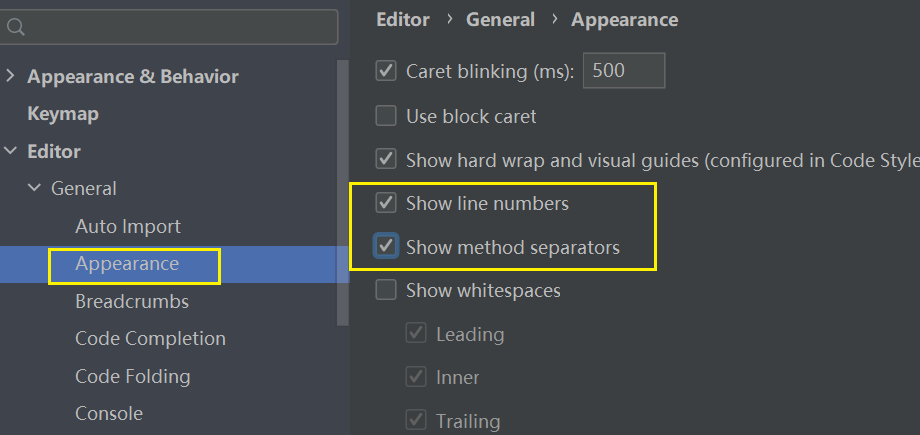Image resolution: width=920 pixels, height=435 pixels.
Task: Click General in the breadcrumb path
Action: coord(500,20)
